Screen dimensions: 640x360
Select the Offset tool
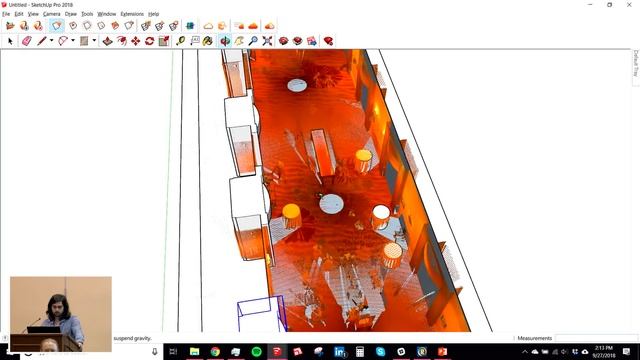[x=122, y=41]
